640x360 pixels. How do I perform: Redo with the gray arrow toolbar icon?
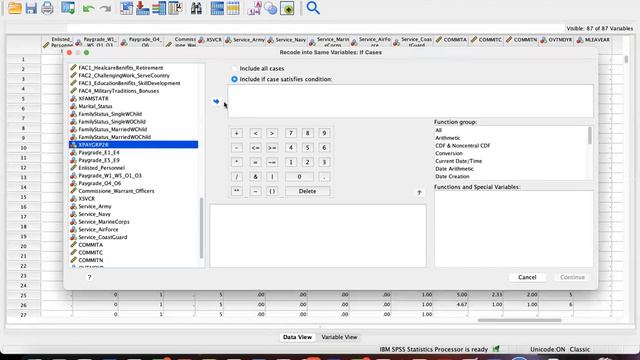click(106, 8)
